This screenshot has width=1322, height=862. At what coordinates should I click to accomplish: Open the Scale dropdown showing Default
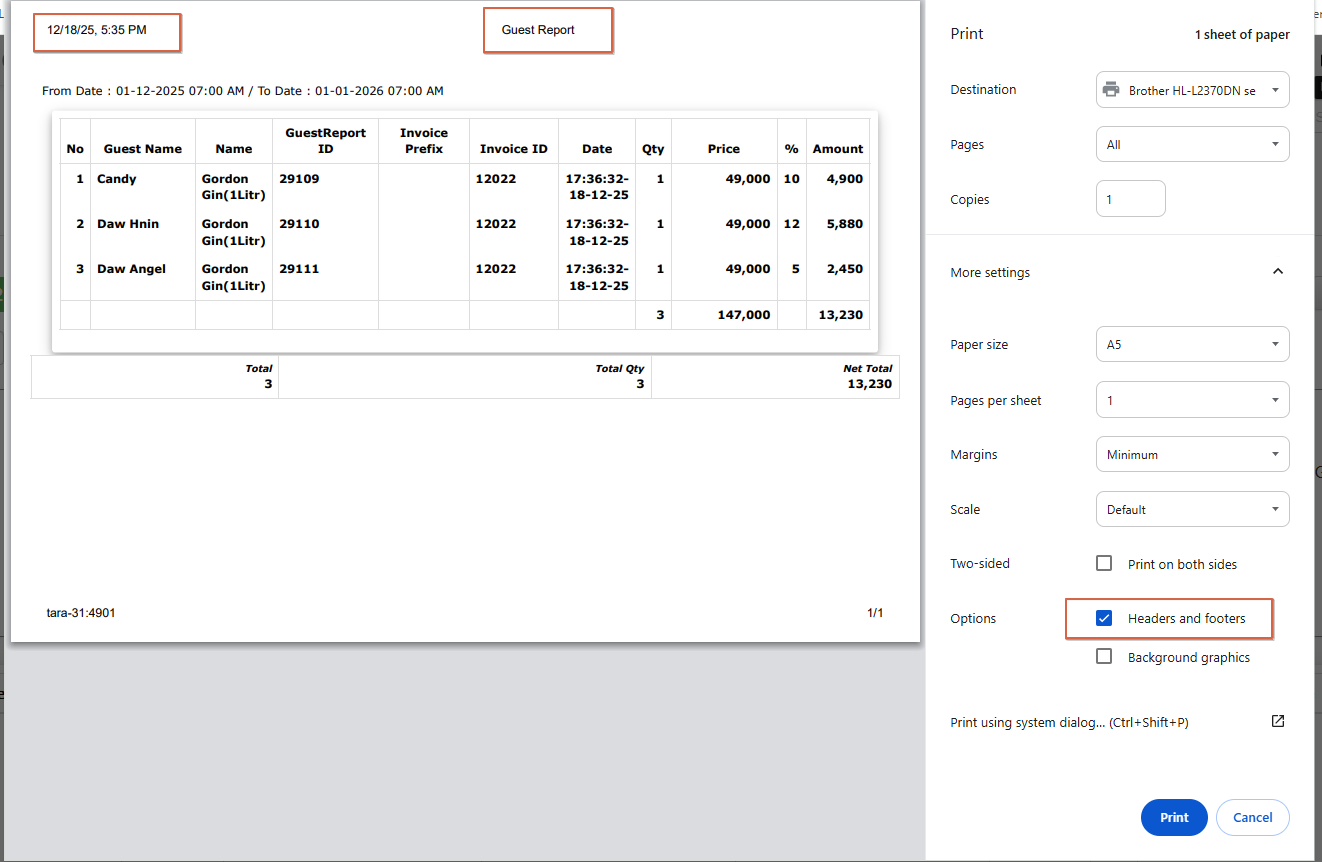point(1192,509)
